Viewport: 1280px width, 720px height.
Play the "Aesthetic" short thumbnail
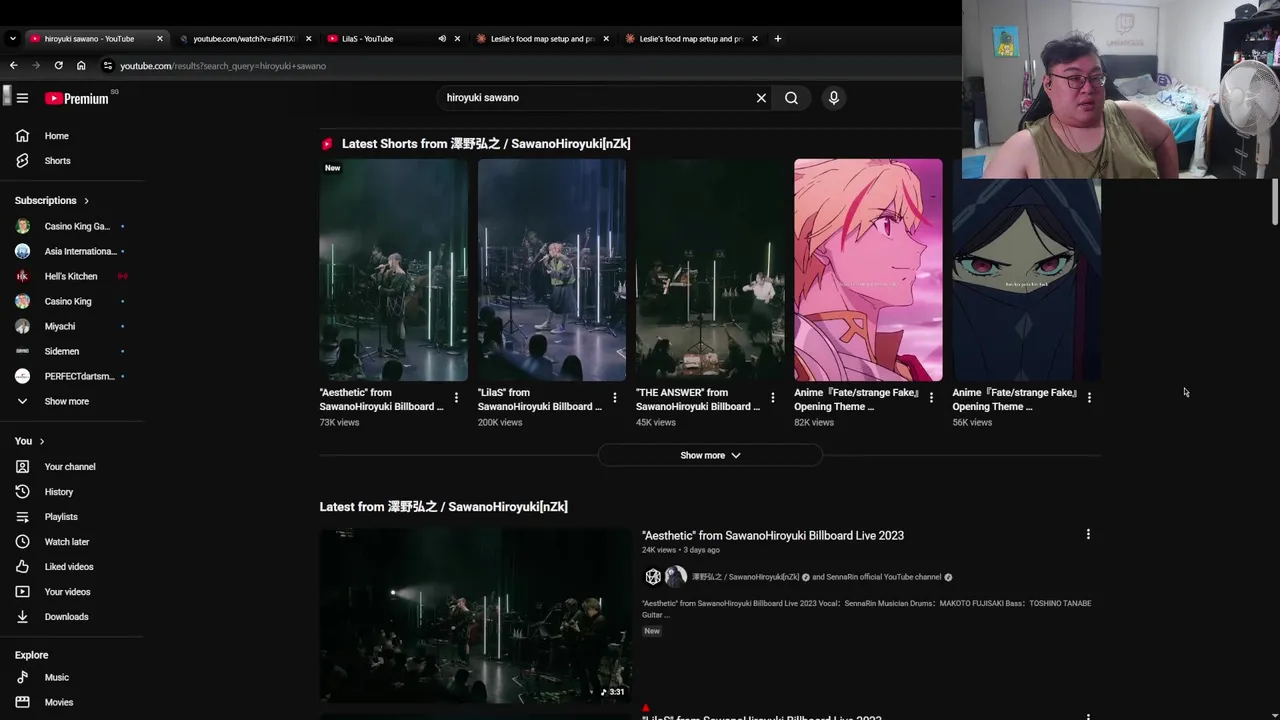coord(393,270)
